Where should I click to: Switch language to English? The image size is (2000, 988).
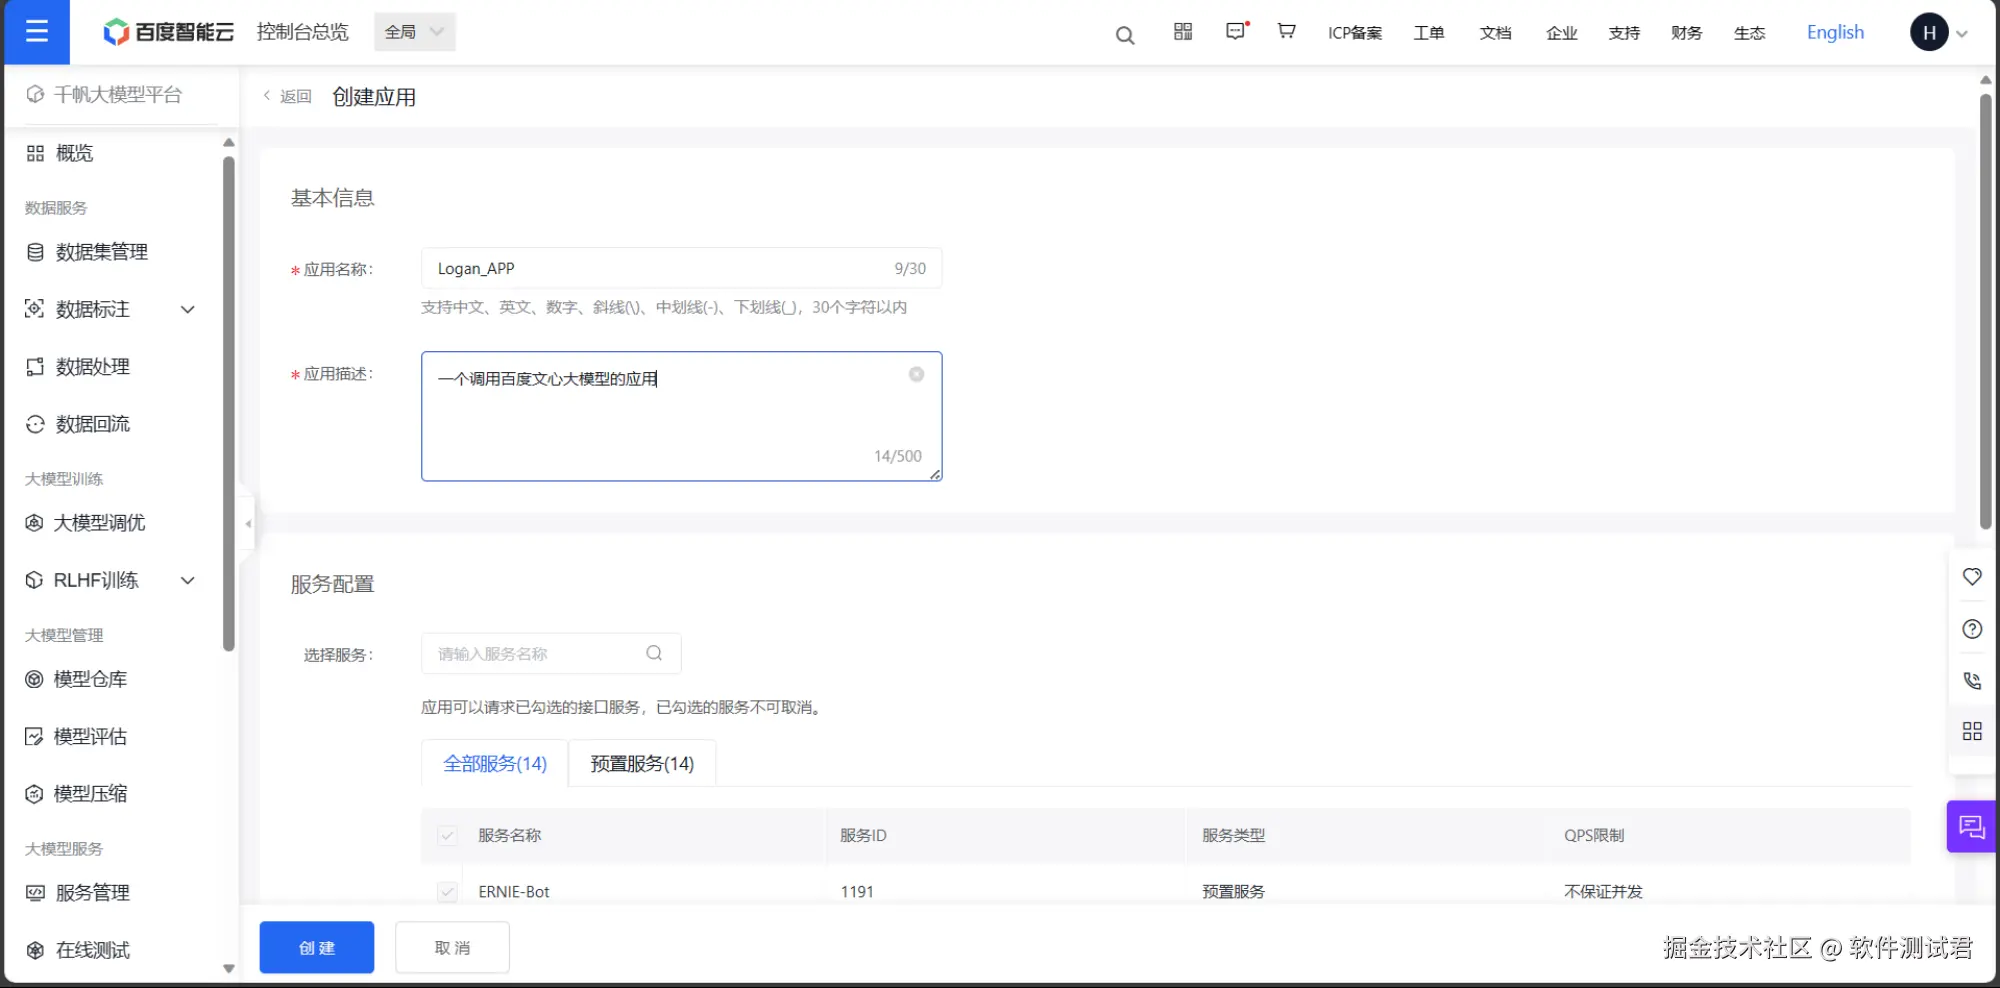[1836, 32]
